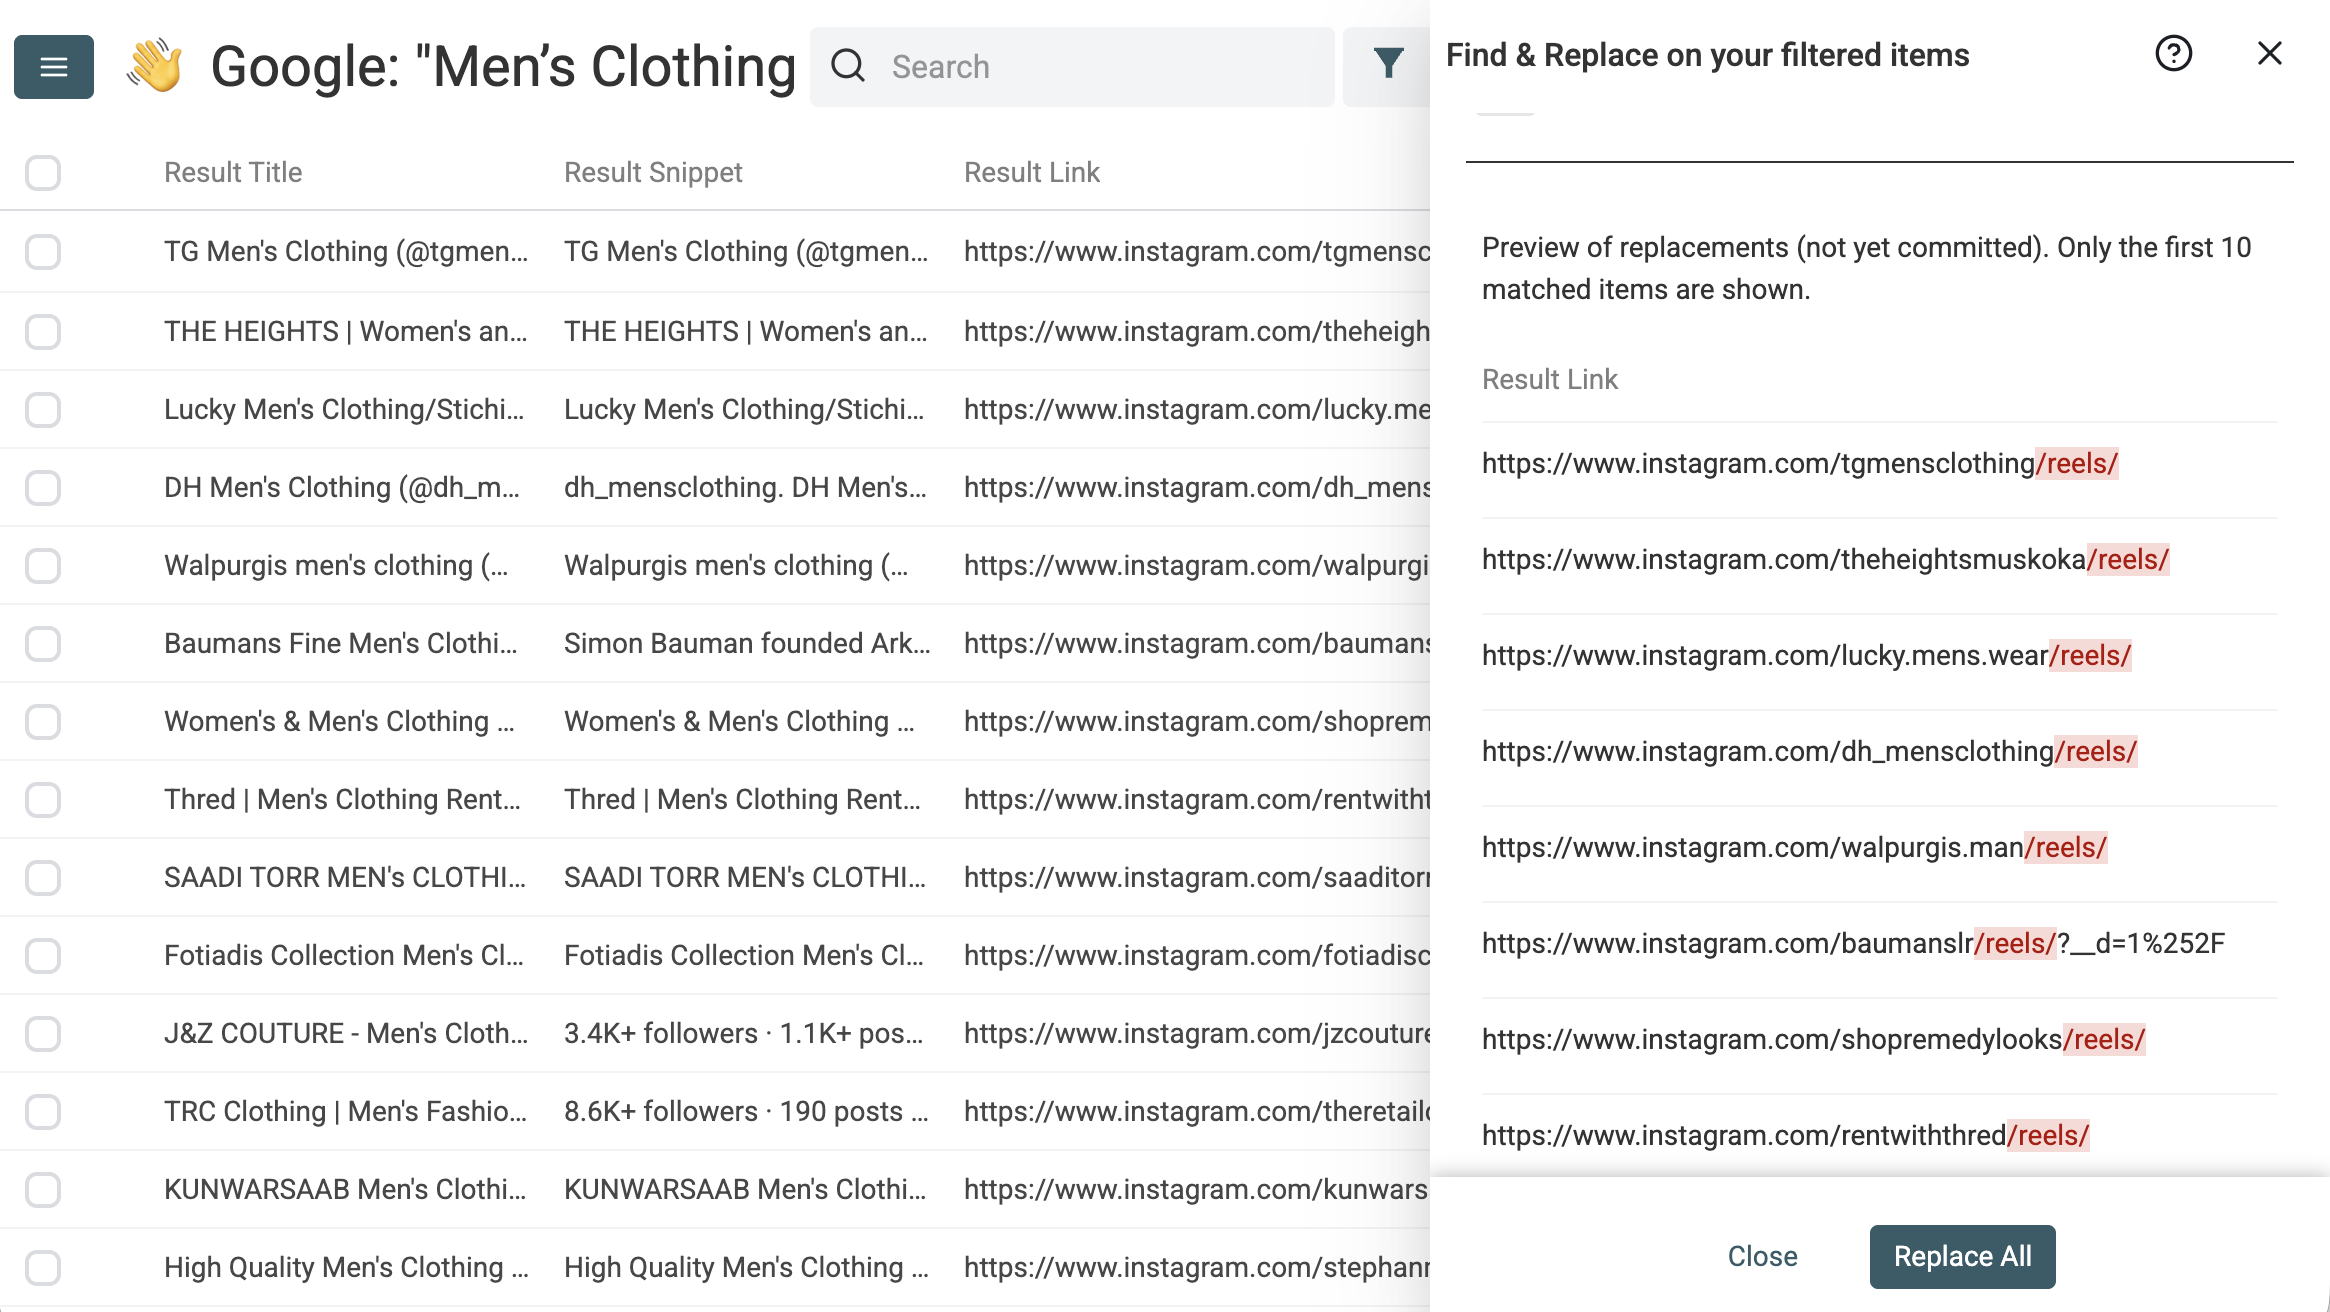Click the Result Title column header
This screenshot has height=1312, width=2330.
233,173
